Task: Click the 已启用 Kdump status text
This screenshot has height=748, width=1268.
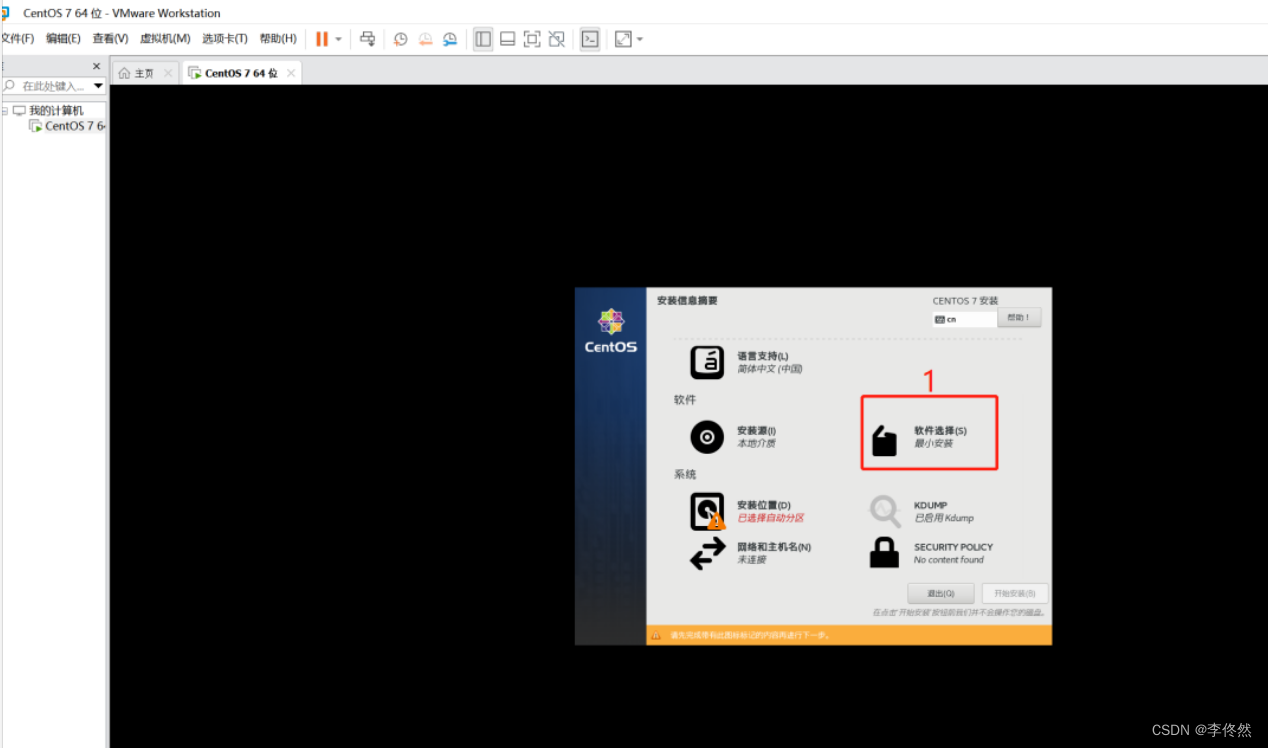Action: click(944, 518)
